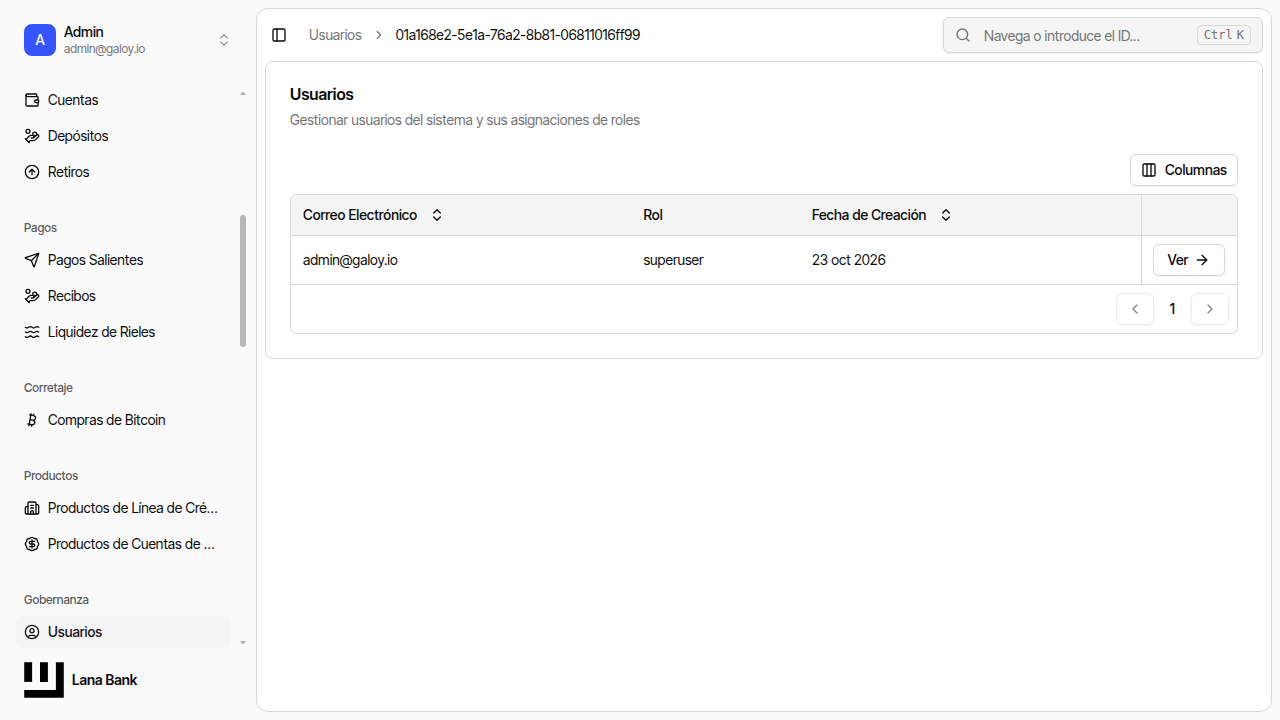This screenshot has height=720, width=1280.
Task: Click the Bitcoin symbol icon
Action: tap(31, 420)
